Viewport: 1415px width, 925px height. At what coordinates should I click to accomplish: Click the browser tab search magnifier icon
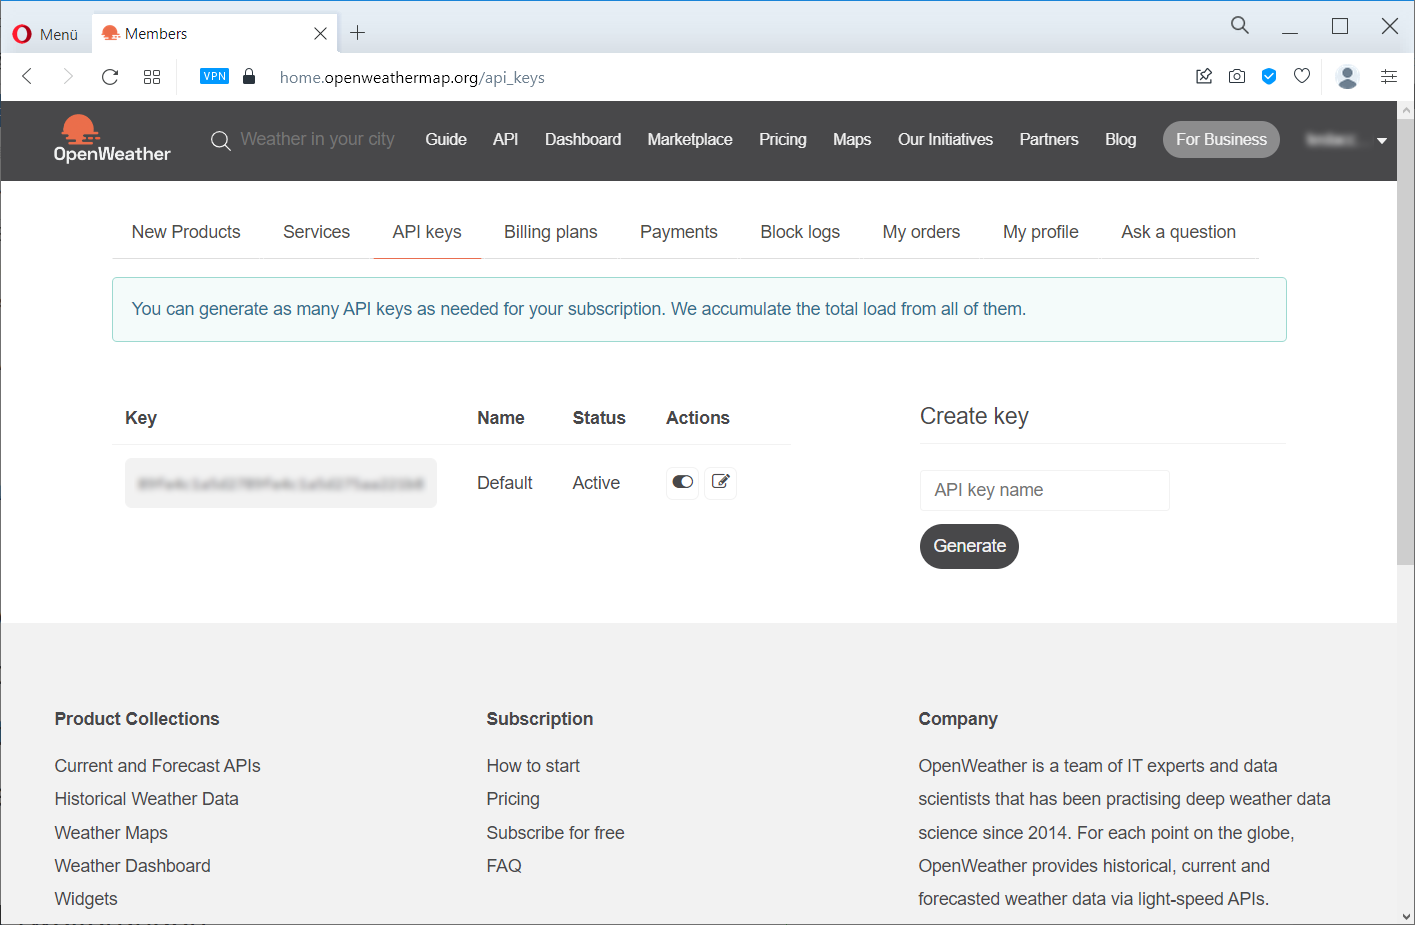pos(1239,26)
